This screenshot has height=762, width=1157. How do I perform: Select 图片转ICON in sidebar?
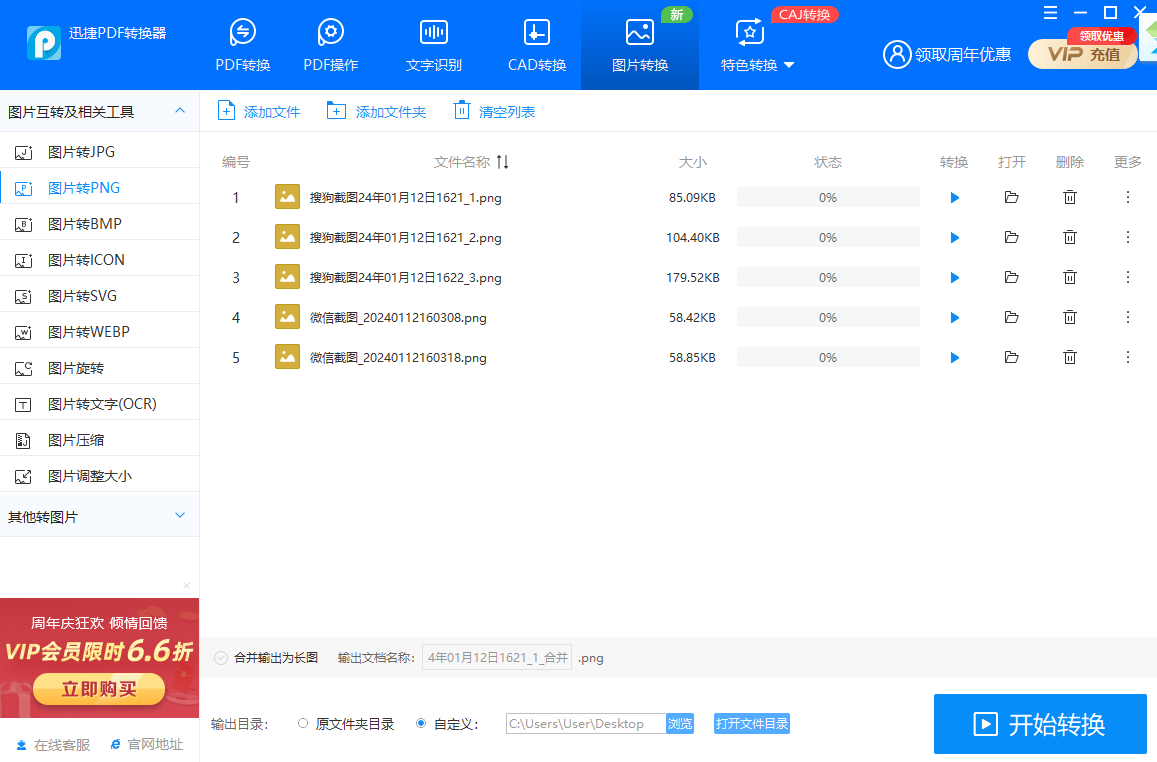[x=100, y=260]
